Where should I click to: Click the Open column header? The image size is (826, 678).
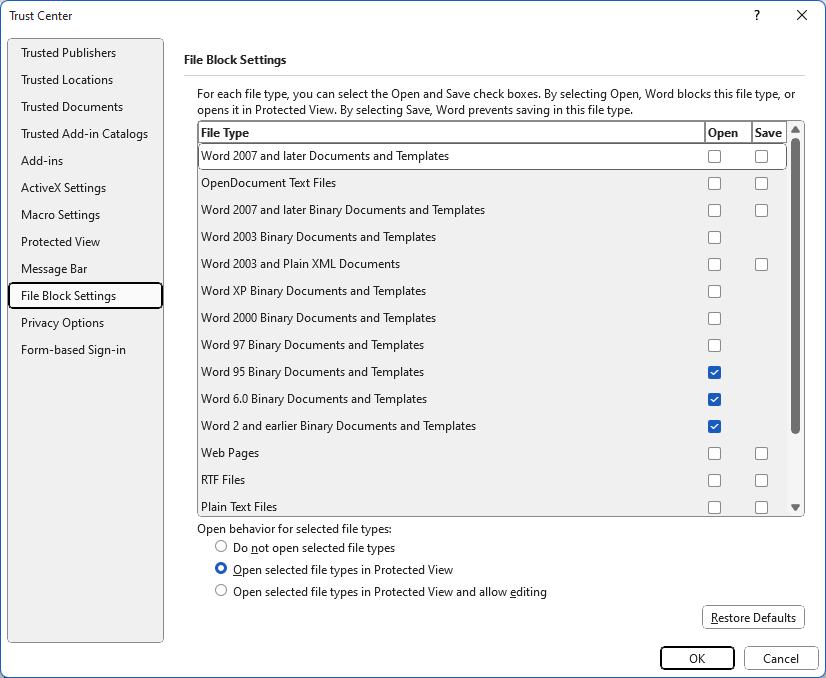click(728, 133)
